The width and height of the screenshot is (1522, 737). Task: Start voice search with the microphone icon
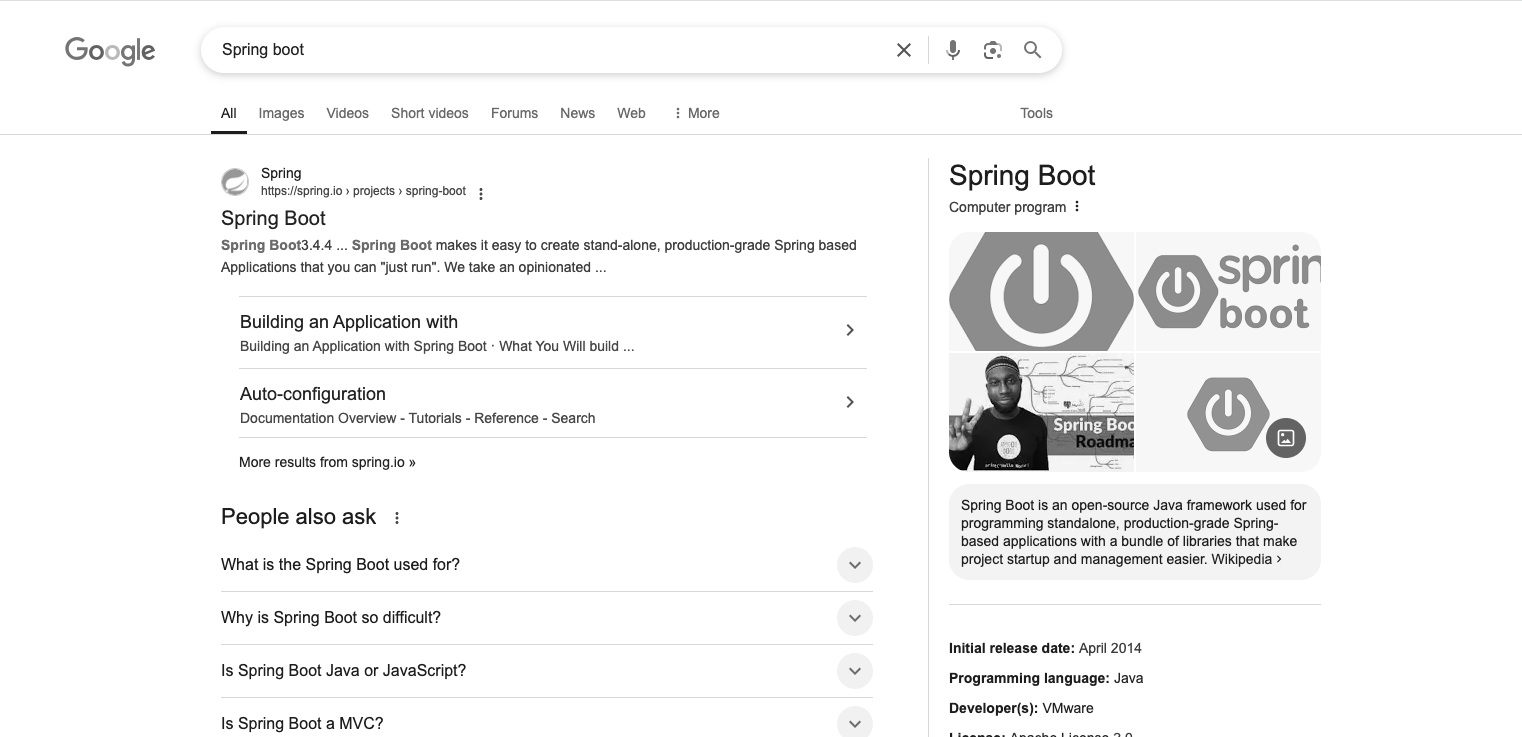(x=953, y=50)
